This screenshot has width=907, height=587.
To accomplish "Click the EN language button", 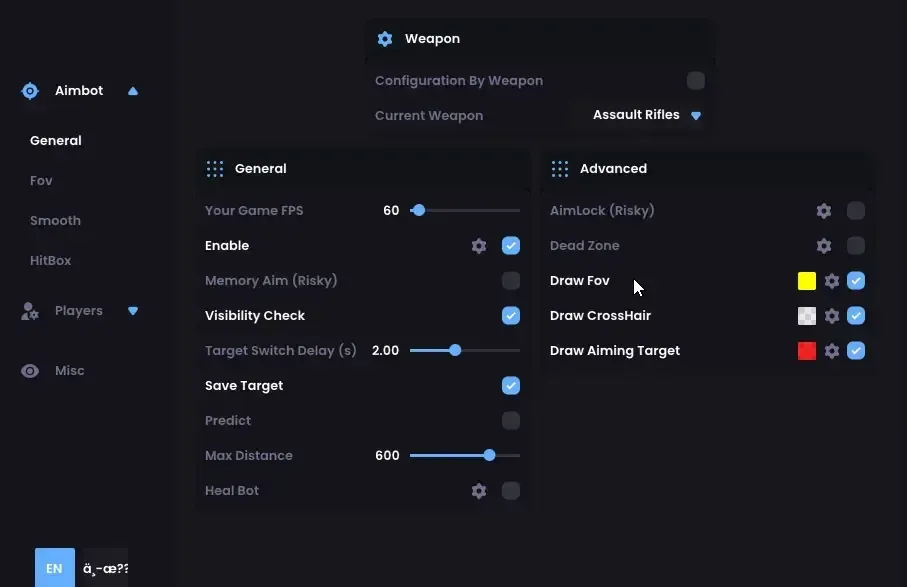I will [55, 567].
